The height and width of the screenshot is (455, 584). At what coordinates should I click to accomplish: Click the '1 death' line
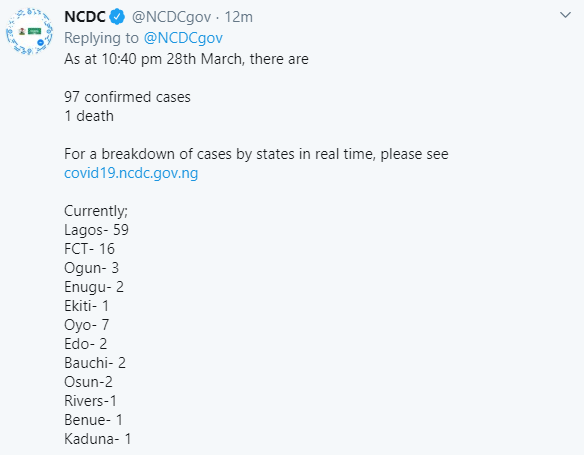pyautogui.click(x=89, y=116)
